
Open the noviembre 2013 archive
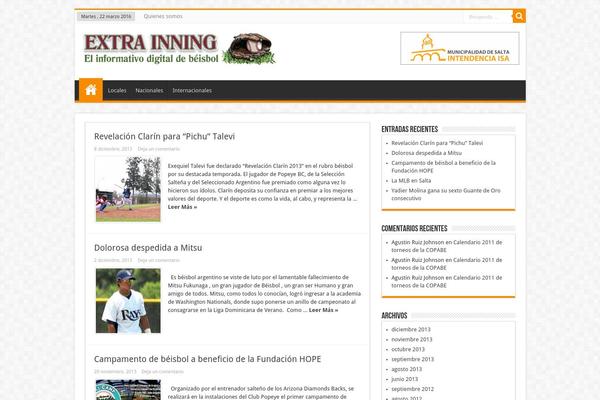[411, 339]
